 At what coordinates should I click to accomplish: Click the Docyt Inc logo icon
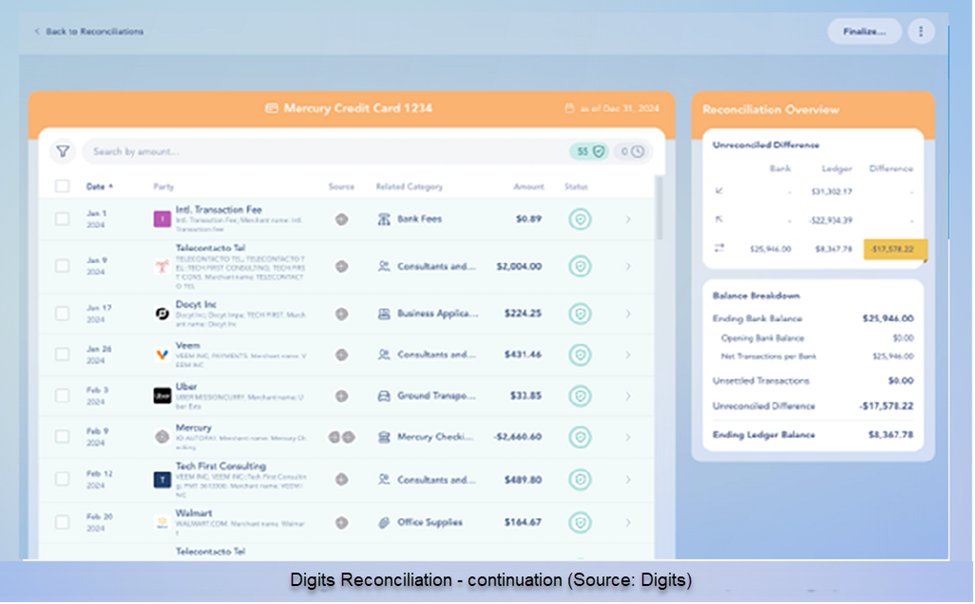(x=162, y=314)
